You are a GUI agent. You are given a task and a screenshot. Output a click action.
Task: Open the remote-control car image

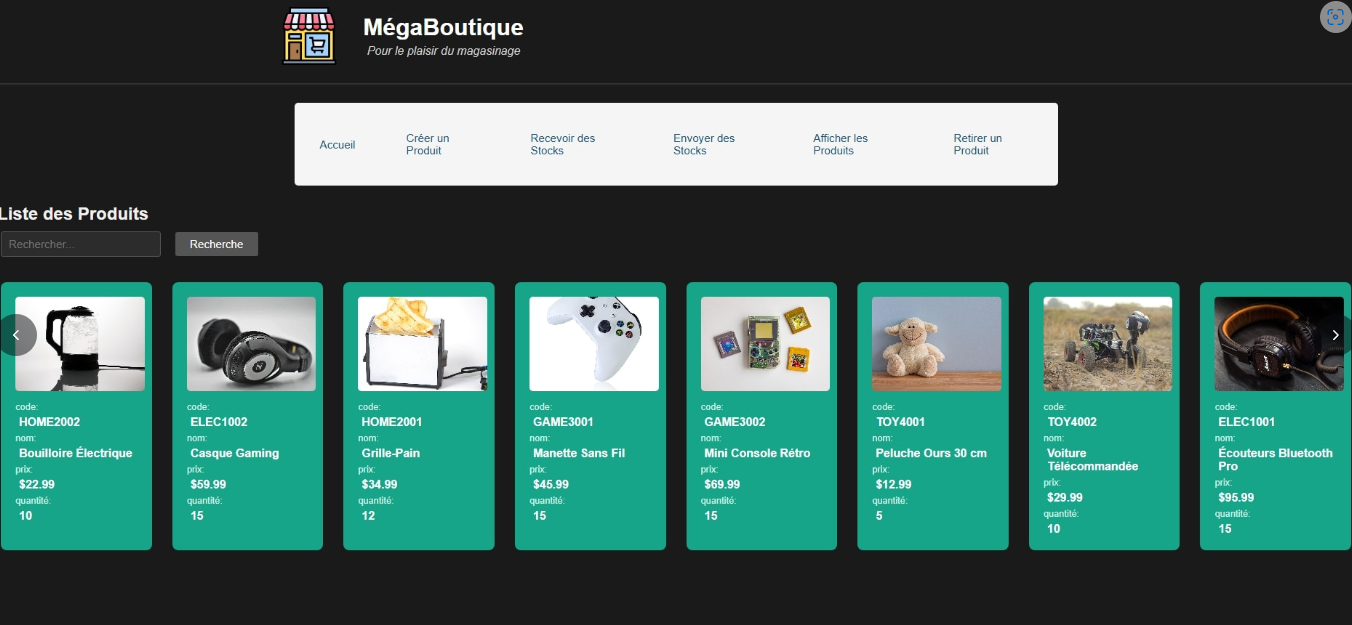(1108, 344)
